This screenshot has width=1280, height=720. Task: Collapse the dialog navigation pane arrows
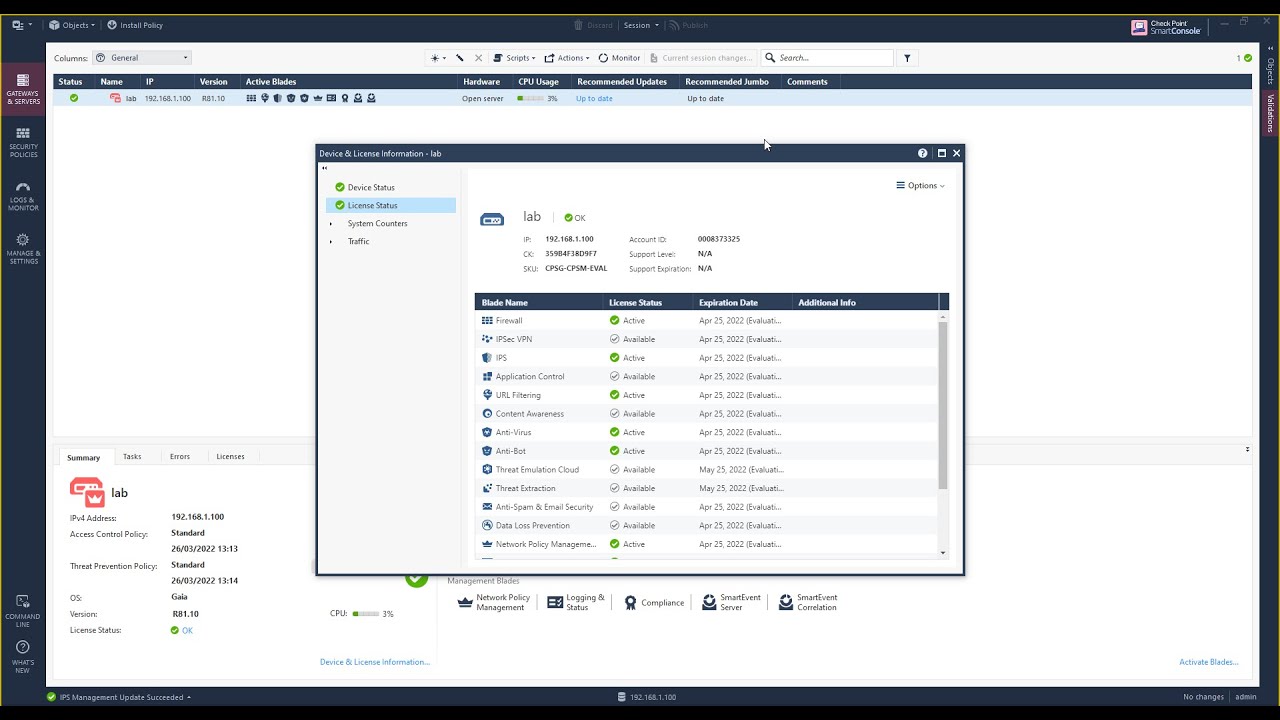click(324, 168)
